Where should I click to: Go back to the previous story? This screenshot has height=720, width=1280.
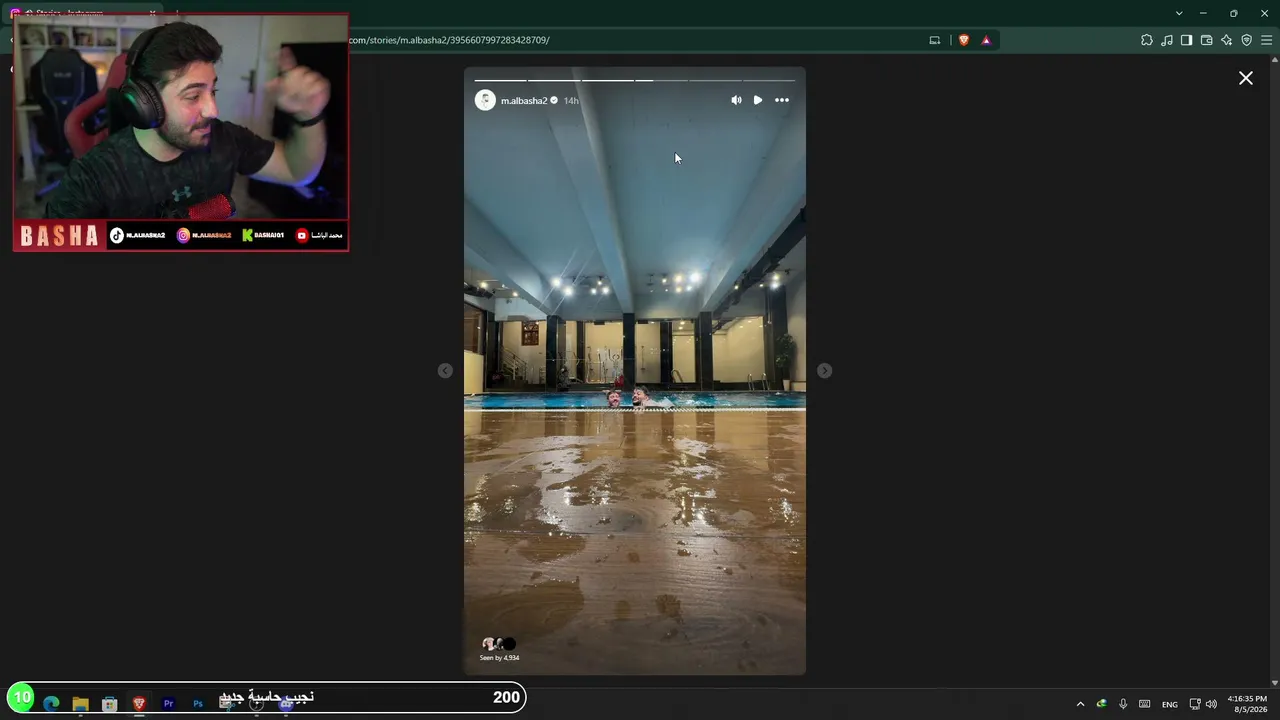pos(445,371)
